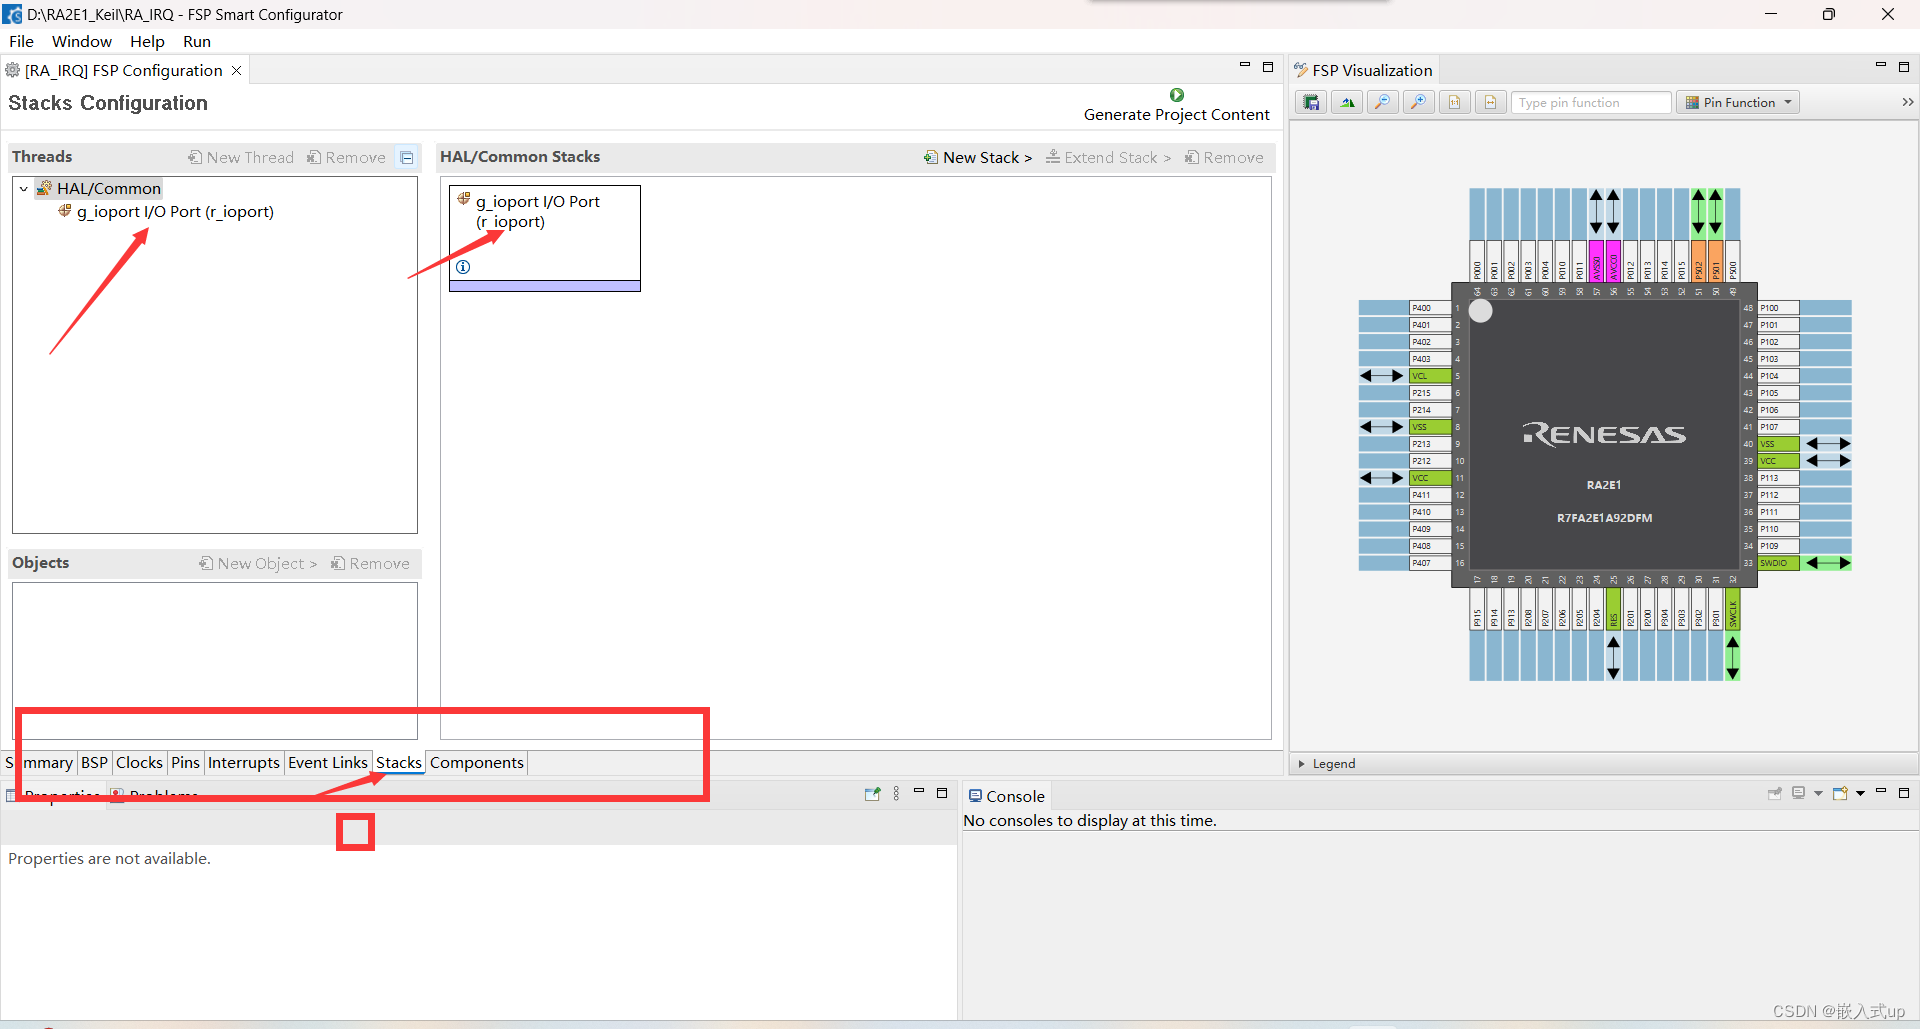The height and width of the screenshot is (1029, 1920).
Task: Switch to the BSP tab
Action: click(x=94, y=763)
